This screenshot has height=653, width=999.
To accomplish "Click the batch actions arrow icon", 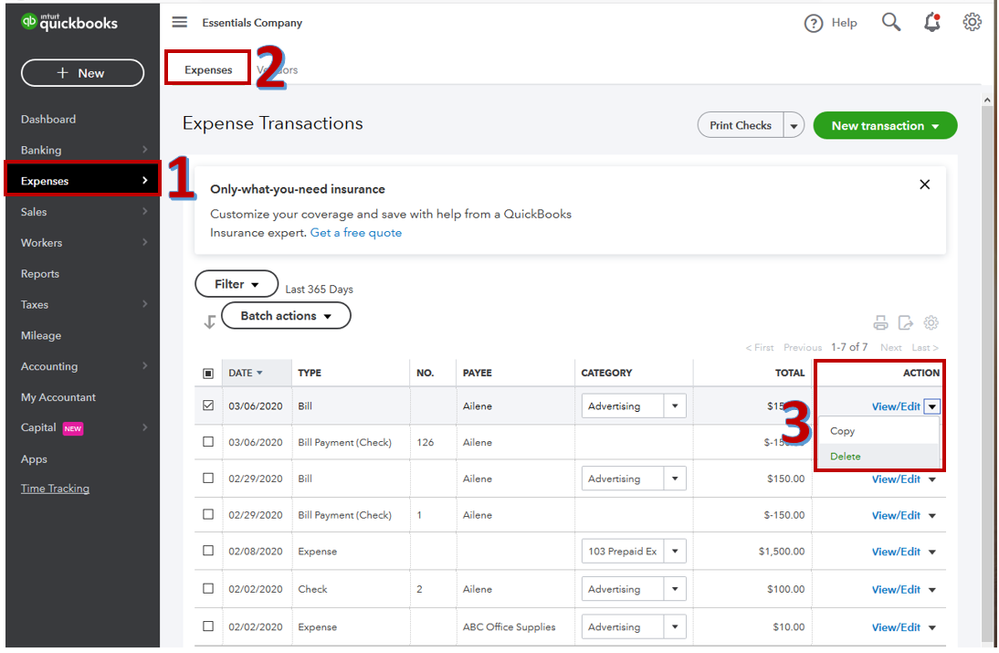I will coord(210,322).
